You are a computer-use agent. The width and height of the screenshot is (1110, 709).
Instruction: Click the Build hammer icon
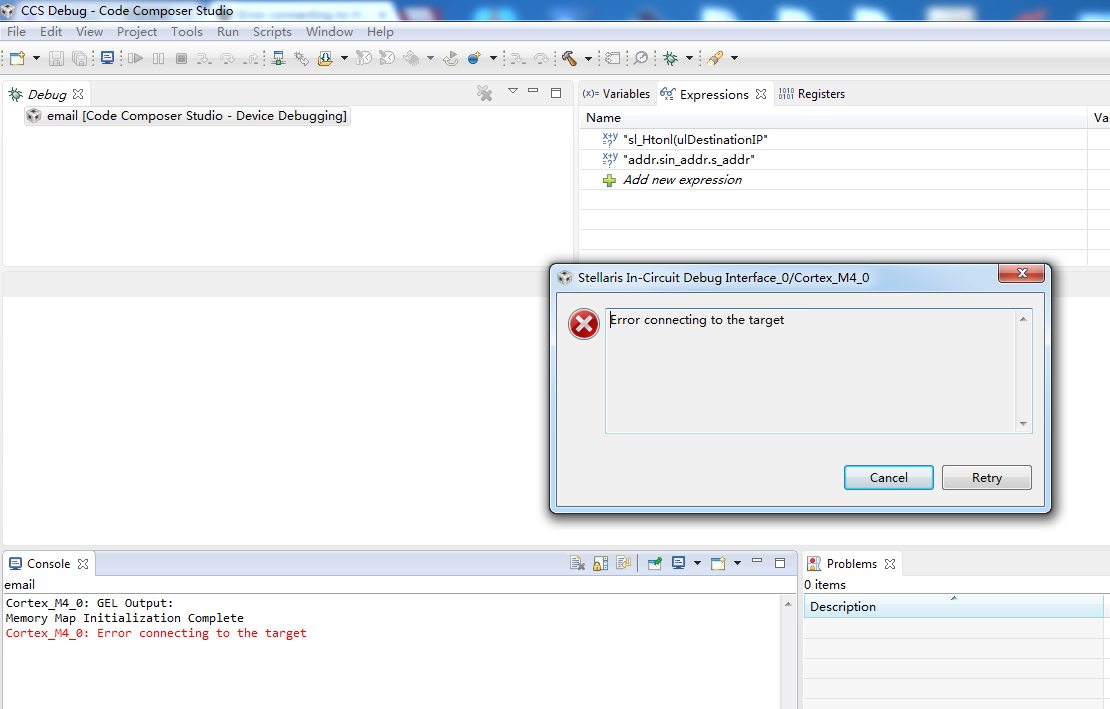click(x=570, y=58)
